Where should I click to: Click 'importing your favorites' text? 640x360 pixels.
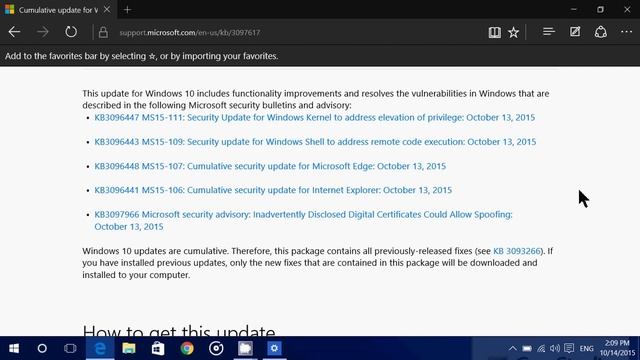click(230, 56)
